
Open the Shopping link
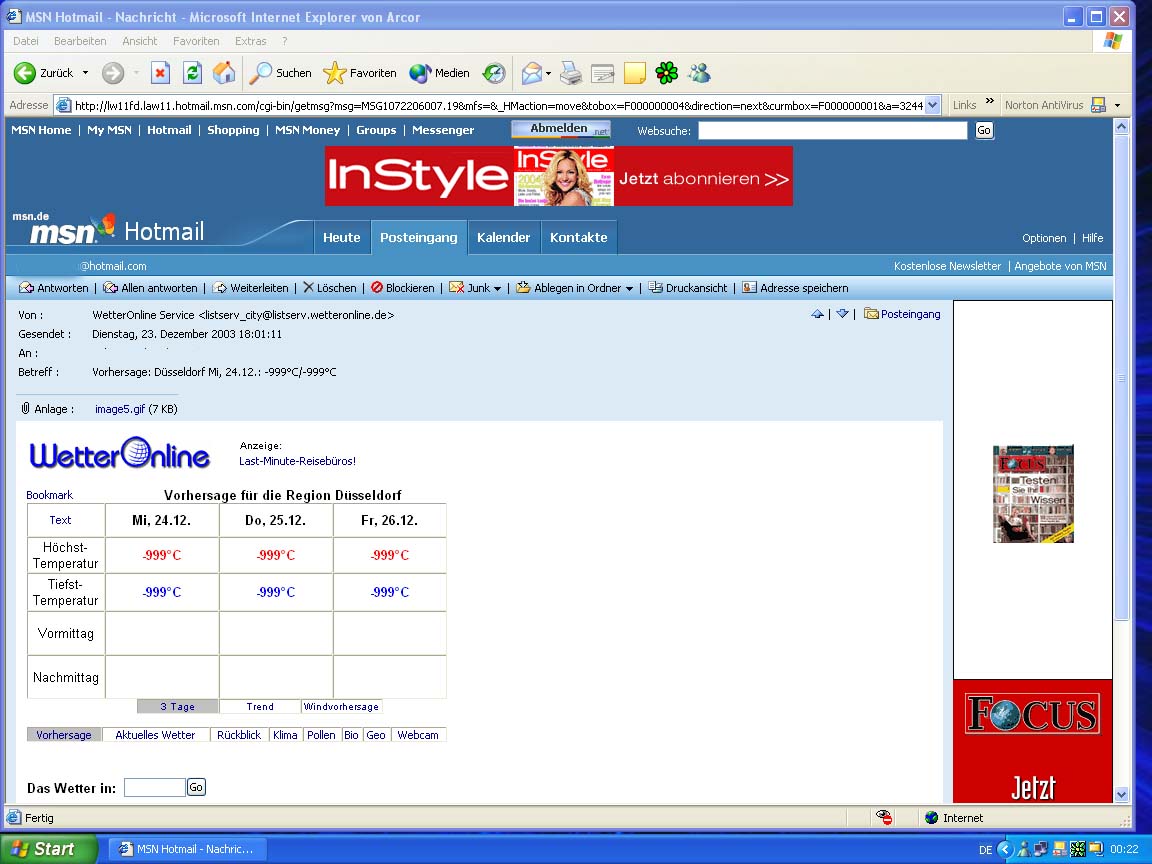(x=233, y=130)
